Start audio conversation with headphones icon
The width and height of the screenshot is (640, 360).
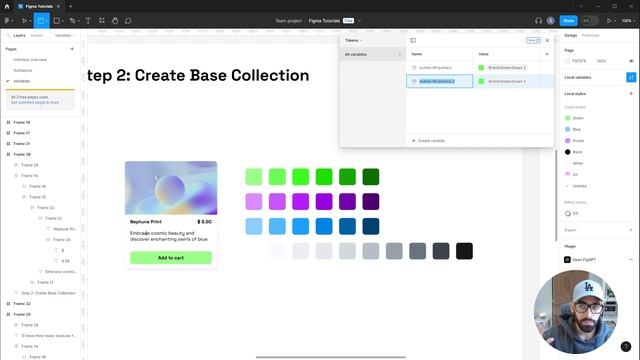(x=538, y=21)
